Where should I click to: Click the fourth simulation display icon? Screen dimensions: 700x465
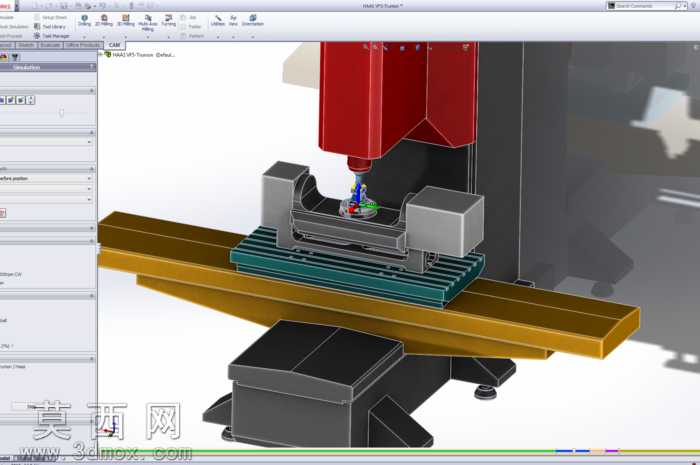(x=30, y=100)
